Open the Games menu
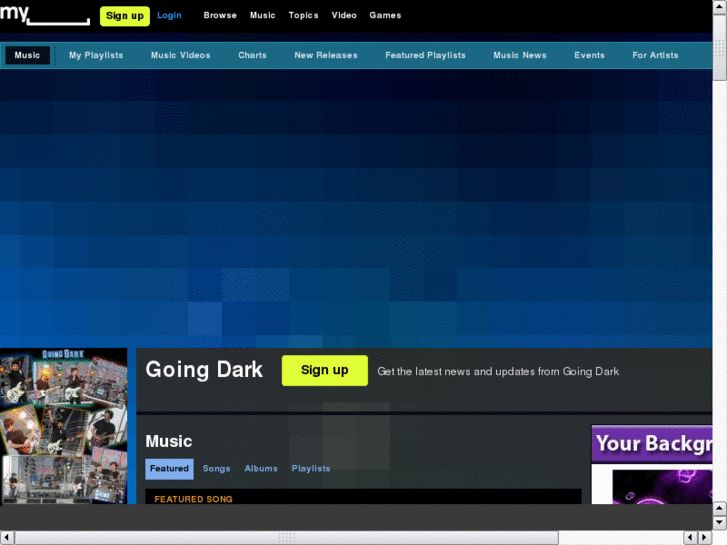The height and width of the screenshot is (545, 727). pos(385,15)
